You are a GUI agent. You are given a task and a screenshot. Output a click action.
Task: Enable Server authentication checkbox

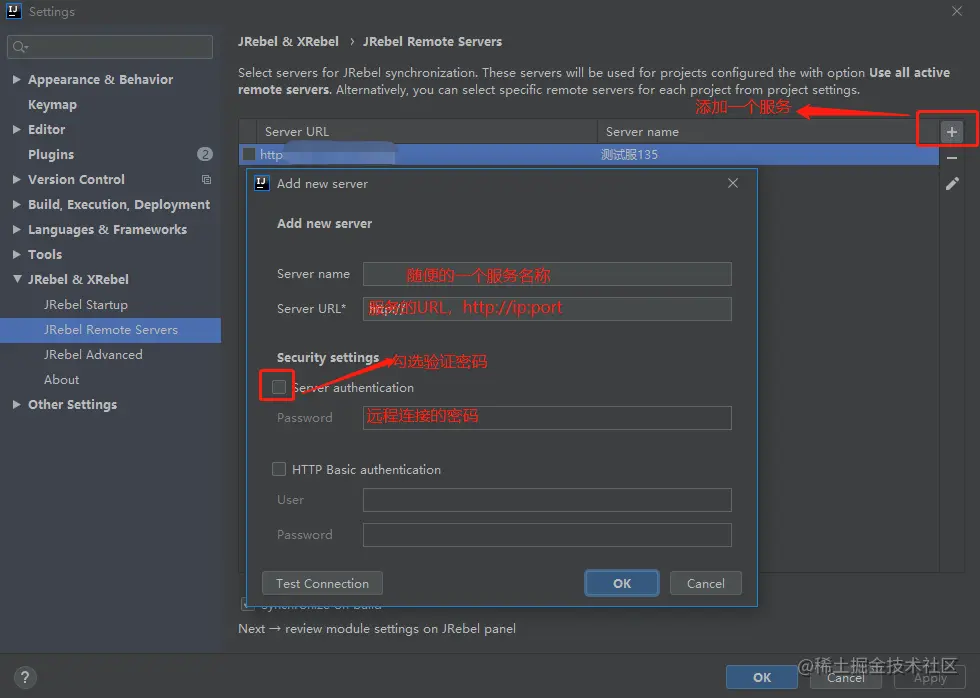[x=279, y=387]
